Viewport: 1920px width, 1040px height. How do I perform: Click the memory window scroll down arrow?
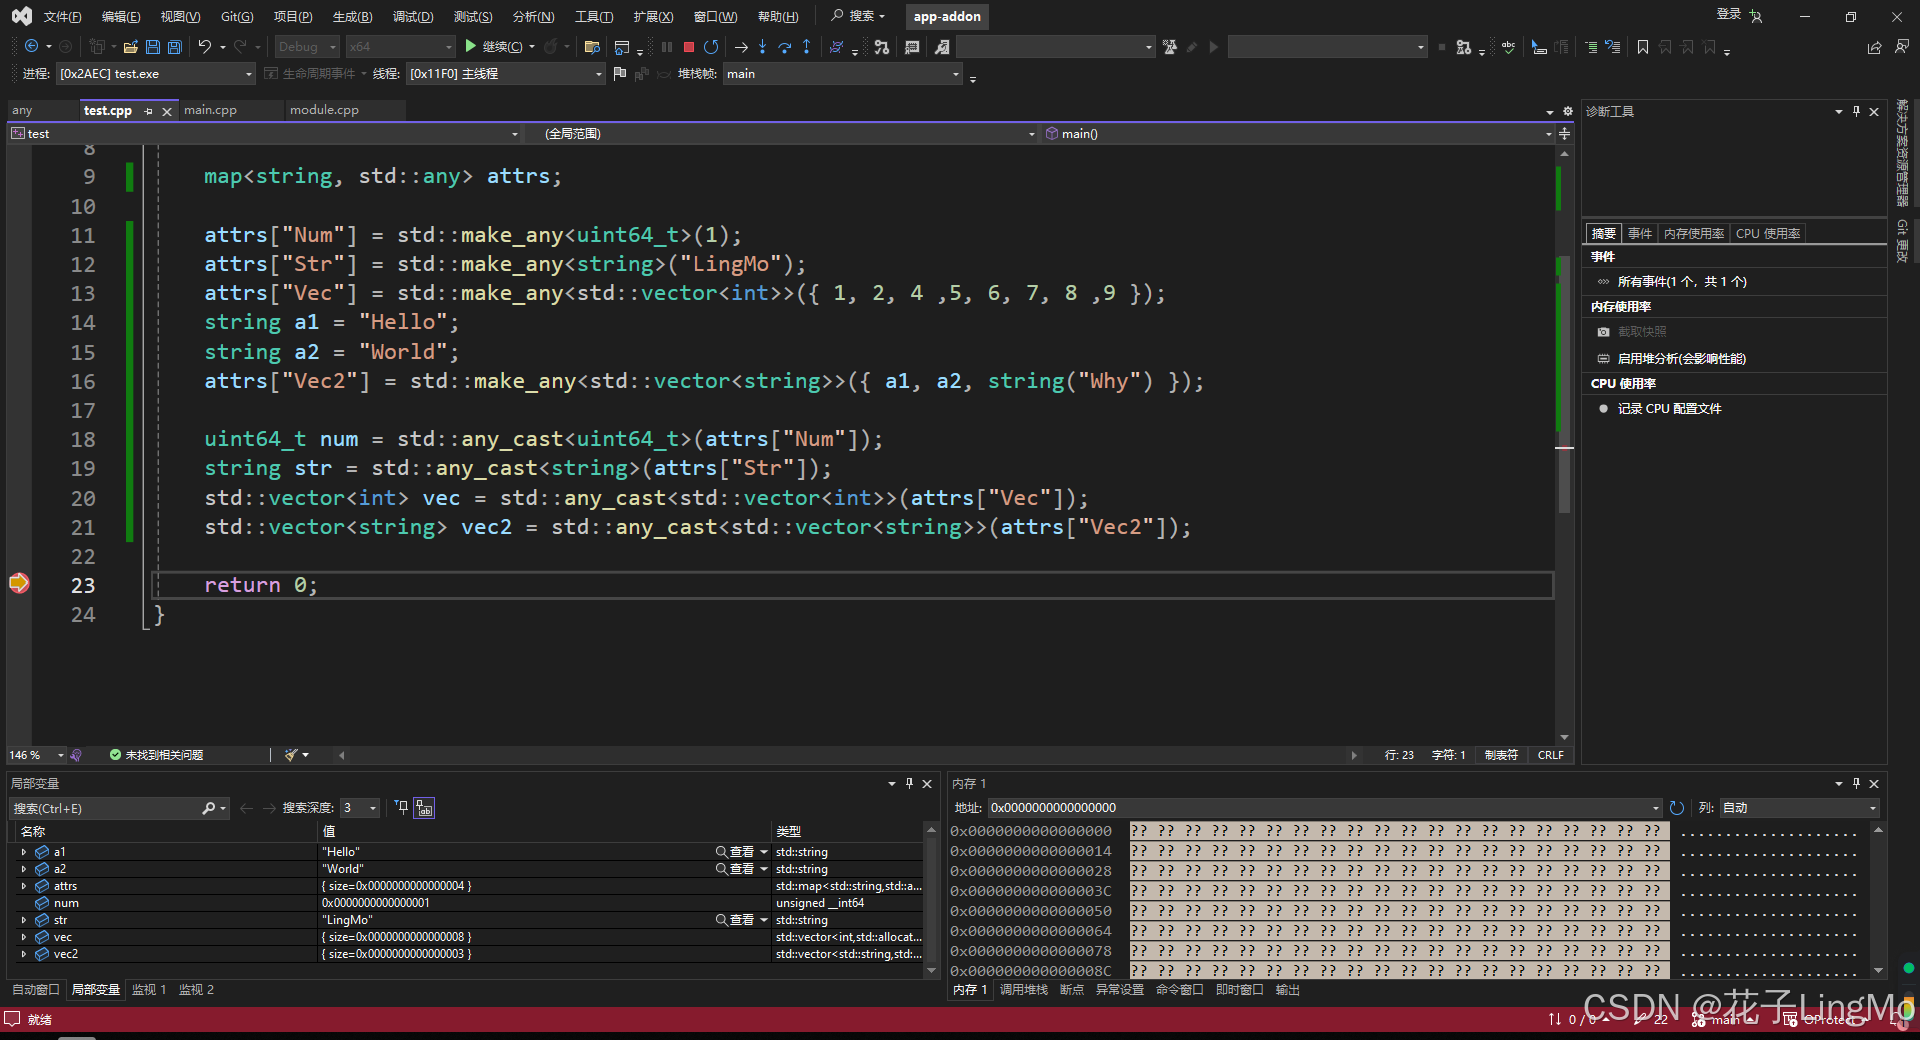point(1878,970)
